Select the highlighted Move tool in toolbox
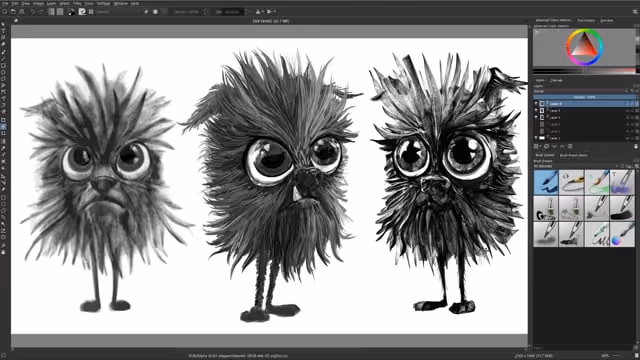640x360 pixels. point(3,127)
